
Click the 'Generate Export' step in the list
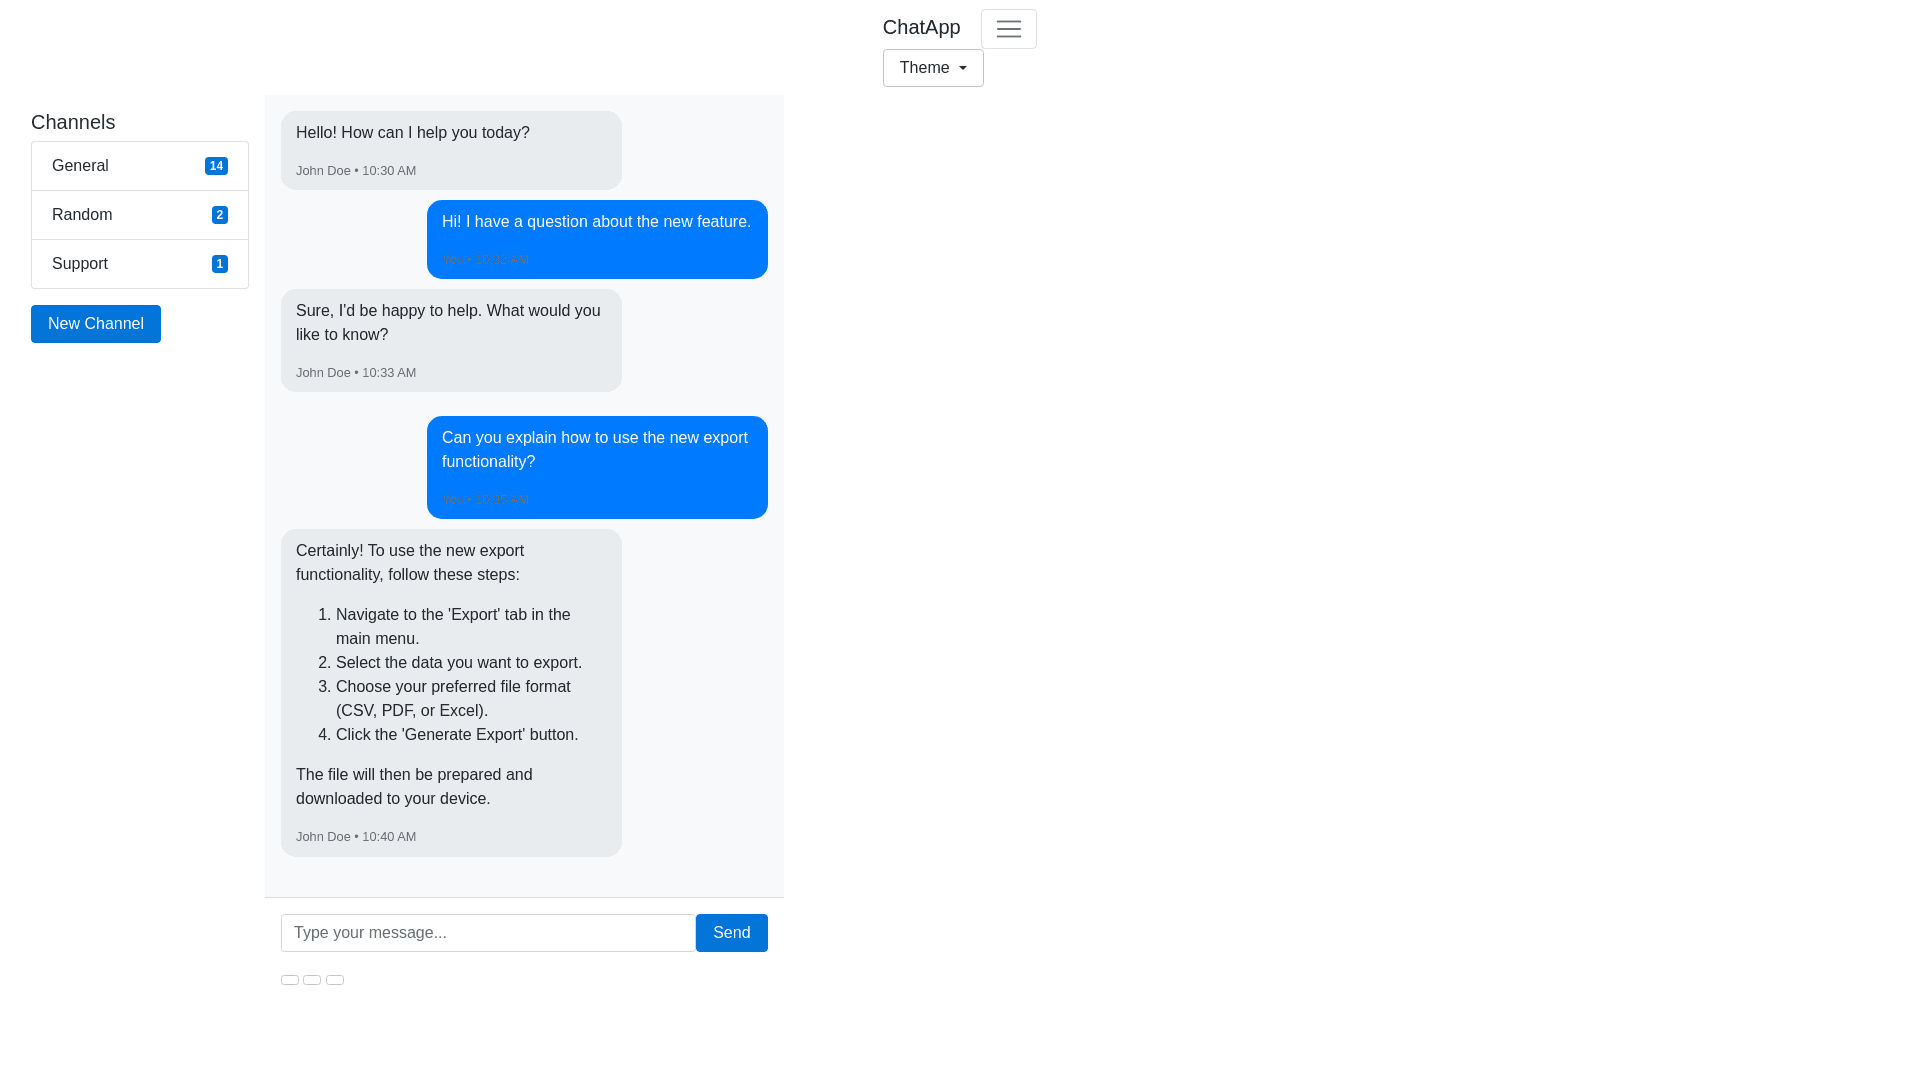point(457,735)
